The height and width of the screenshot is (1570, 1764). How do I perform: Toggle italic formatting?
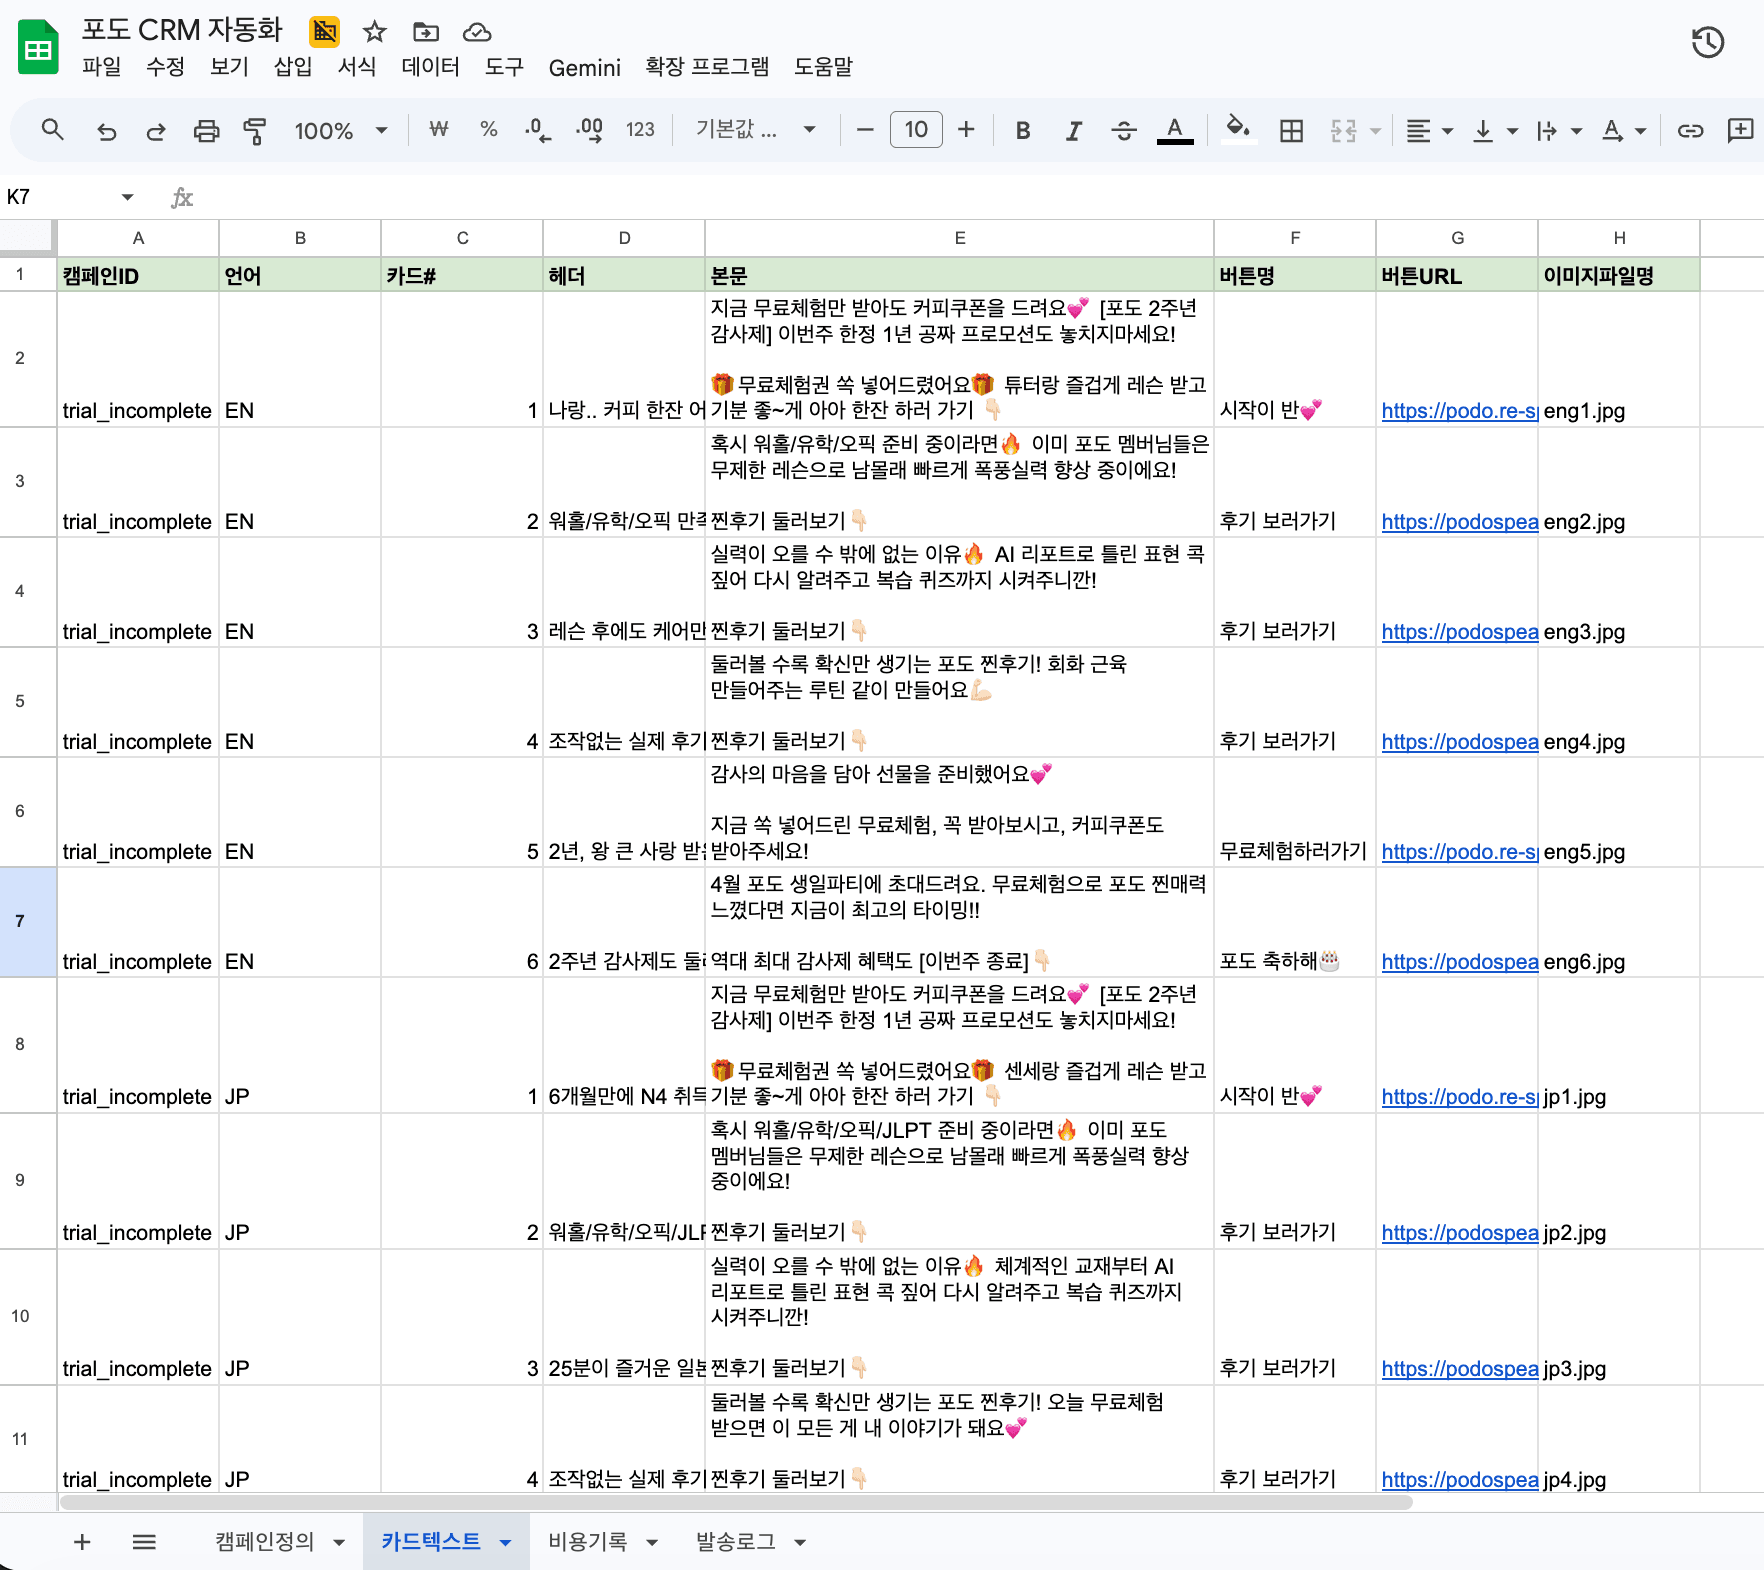1073,131
